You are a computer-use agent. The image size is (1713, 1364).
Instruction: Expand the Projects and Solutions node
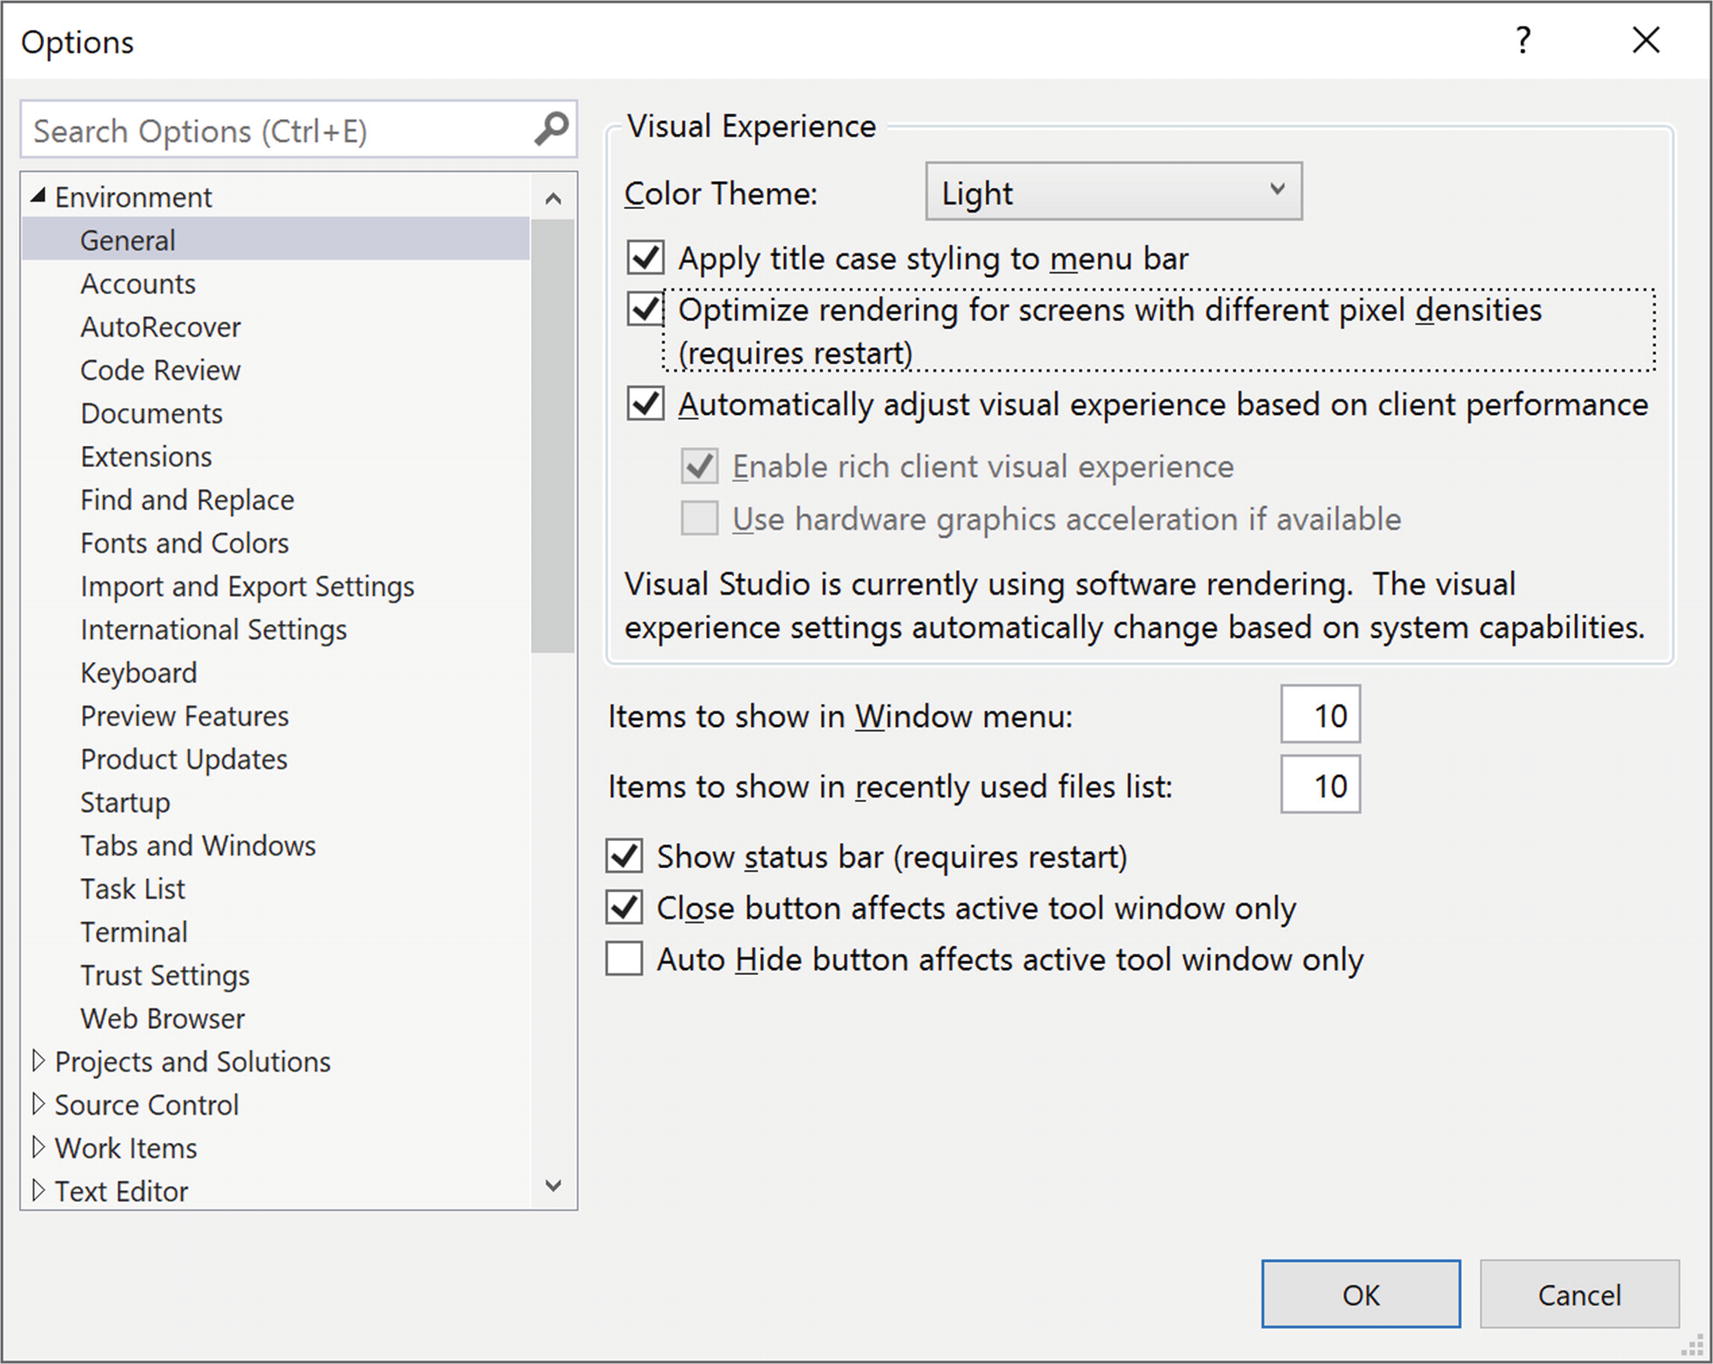38,1061
